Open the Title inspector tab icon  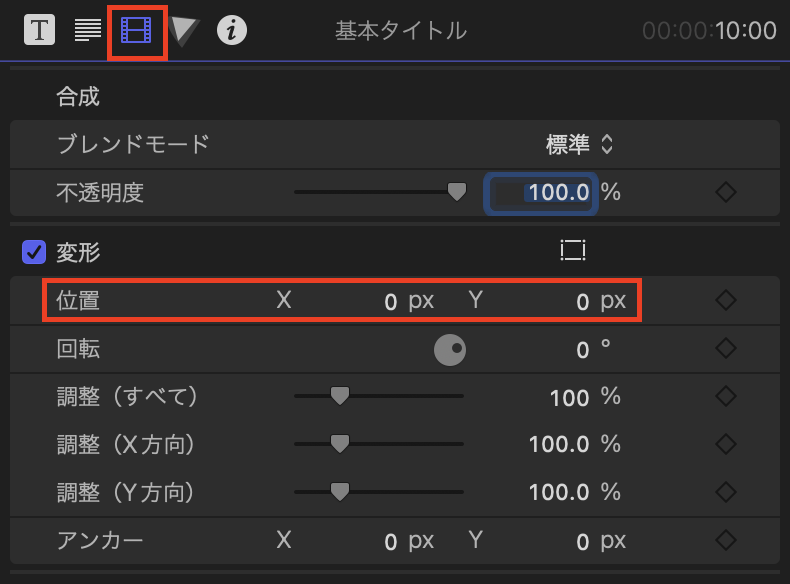tap(88, 30)
